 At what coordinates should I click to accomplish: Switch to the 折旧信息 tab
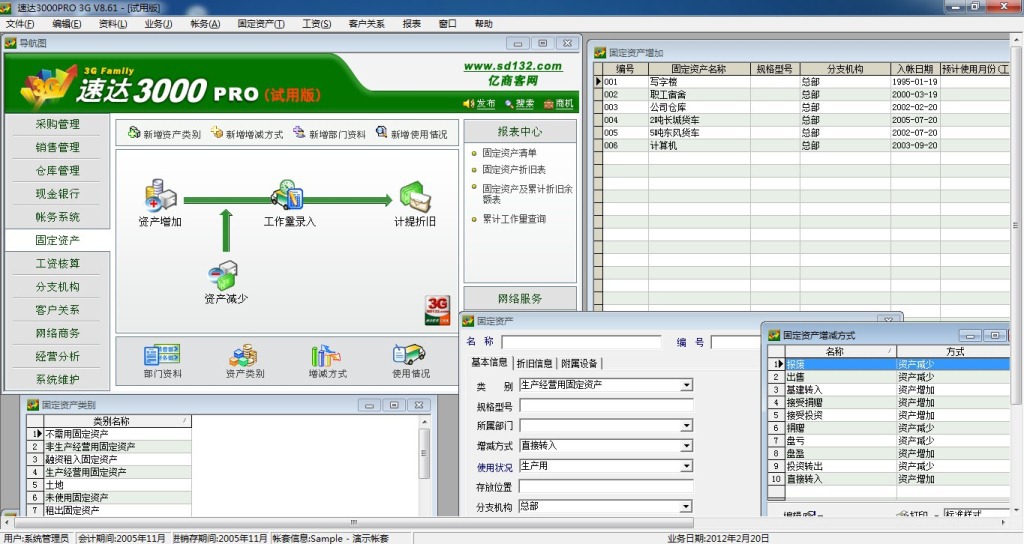tap(534, 364)
